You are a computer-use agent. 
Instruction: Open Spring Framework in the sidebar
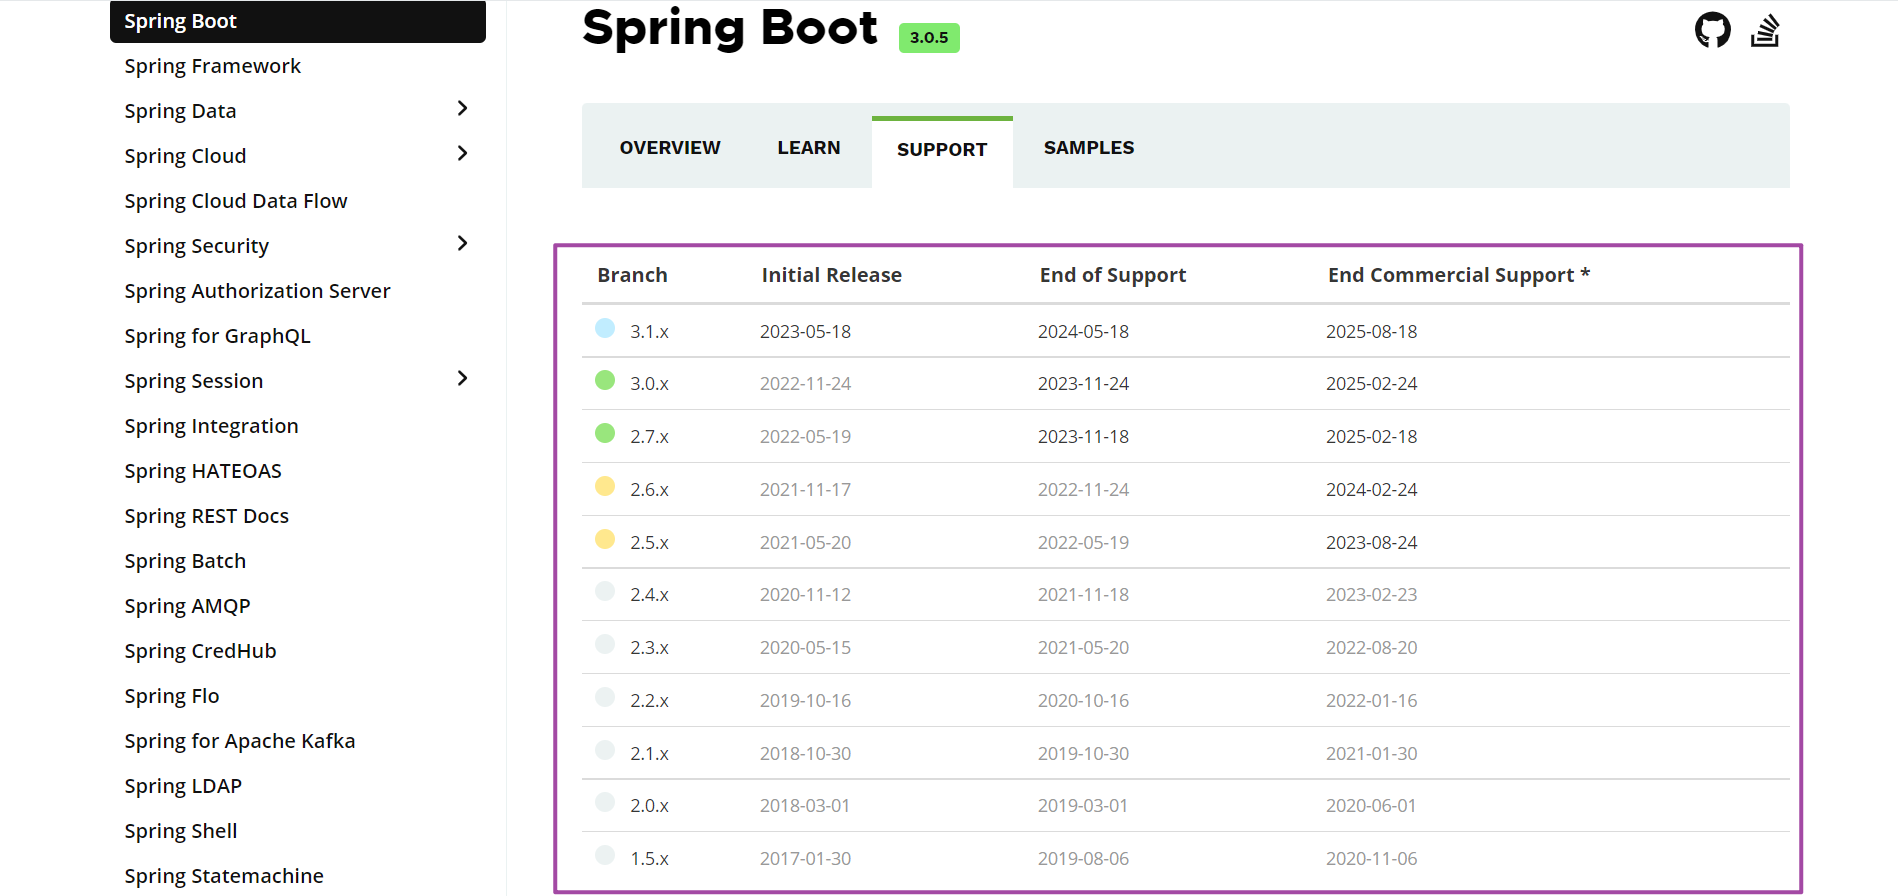212,66
